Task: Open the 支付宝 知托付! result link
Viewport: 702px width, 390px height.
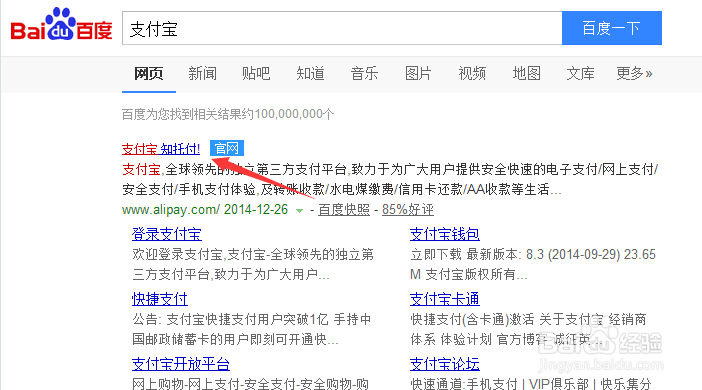Action: pyautogui.click(x=161, y=149)
